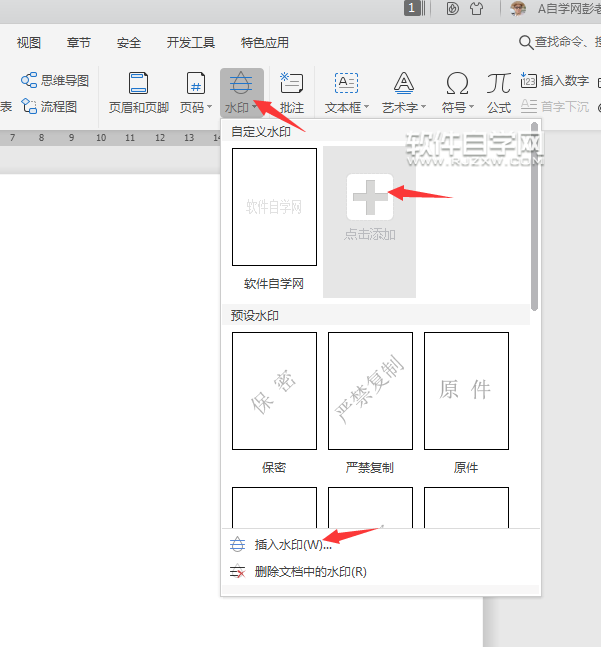Expand the 文本框 dropdown arrow

pyautogui.click(x=366, y=107)
